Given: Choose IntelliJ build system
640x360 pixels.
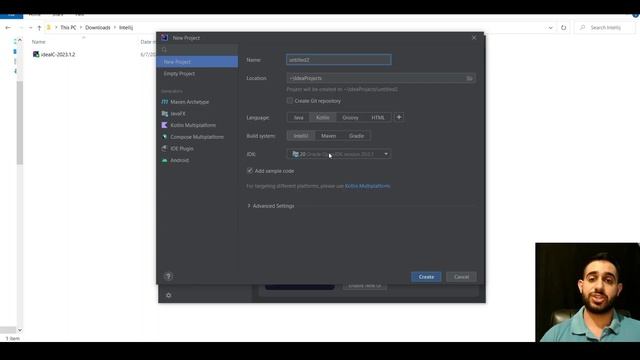Looking at the screenshot, I should 301,136.
